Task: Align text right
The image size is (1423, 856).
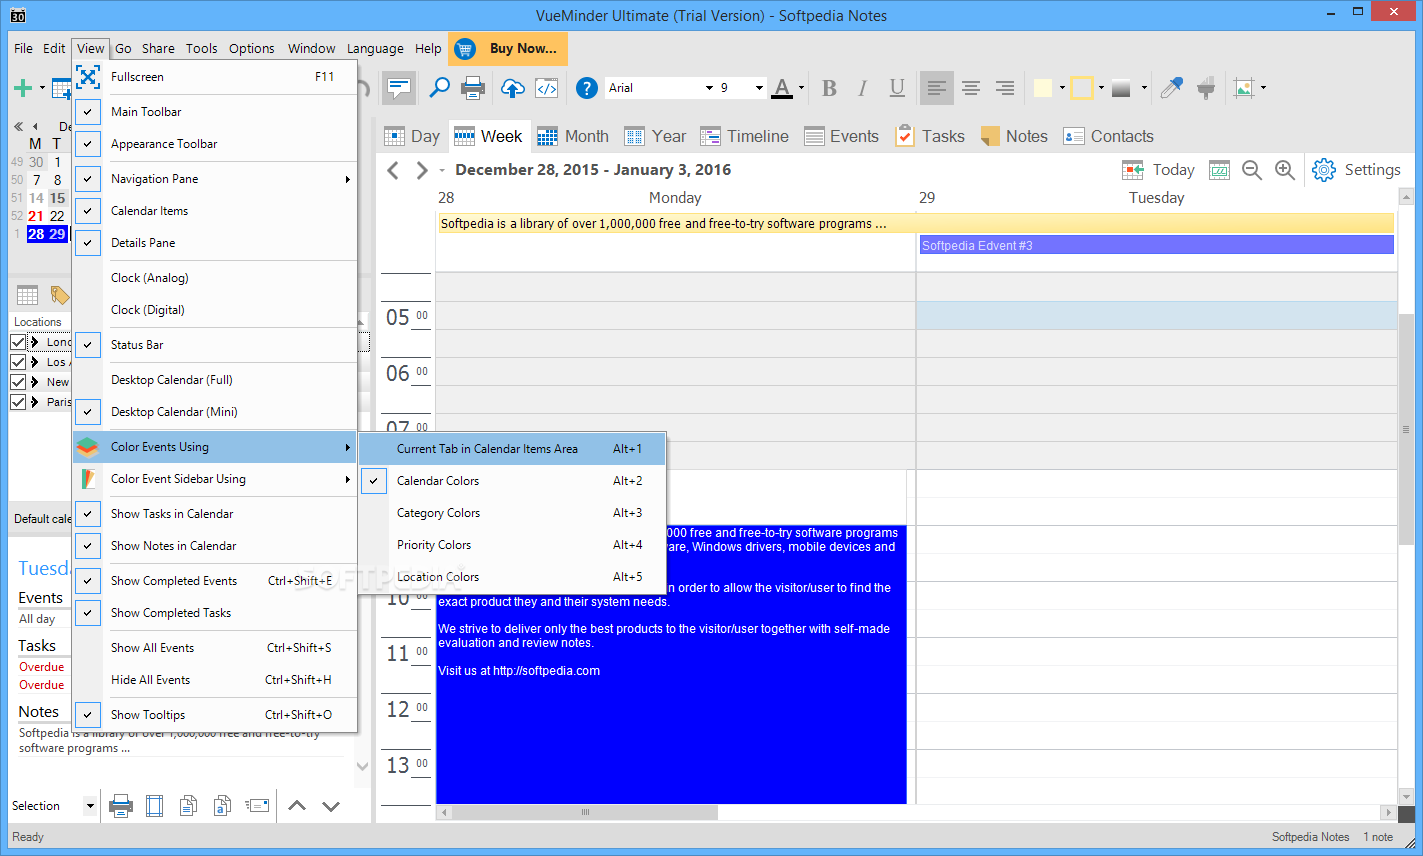Action: (x=1005, y=88)
